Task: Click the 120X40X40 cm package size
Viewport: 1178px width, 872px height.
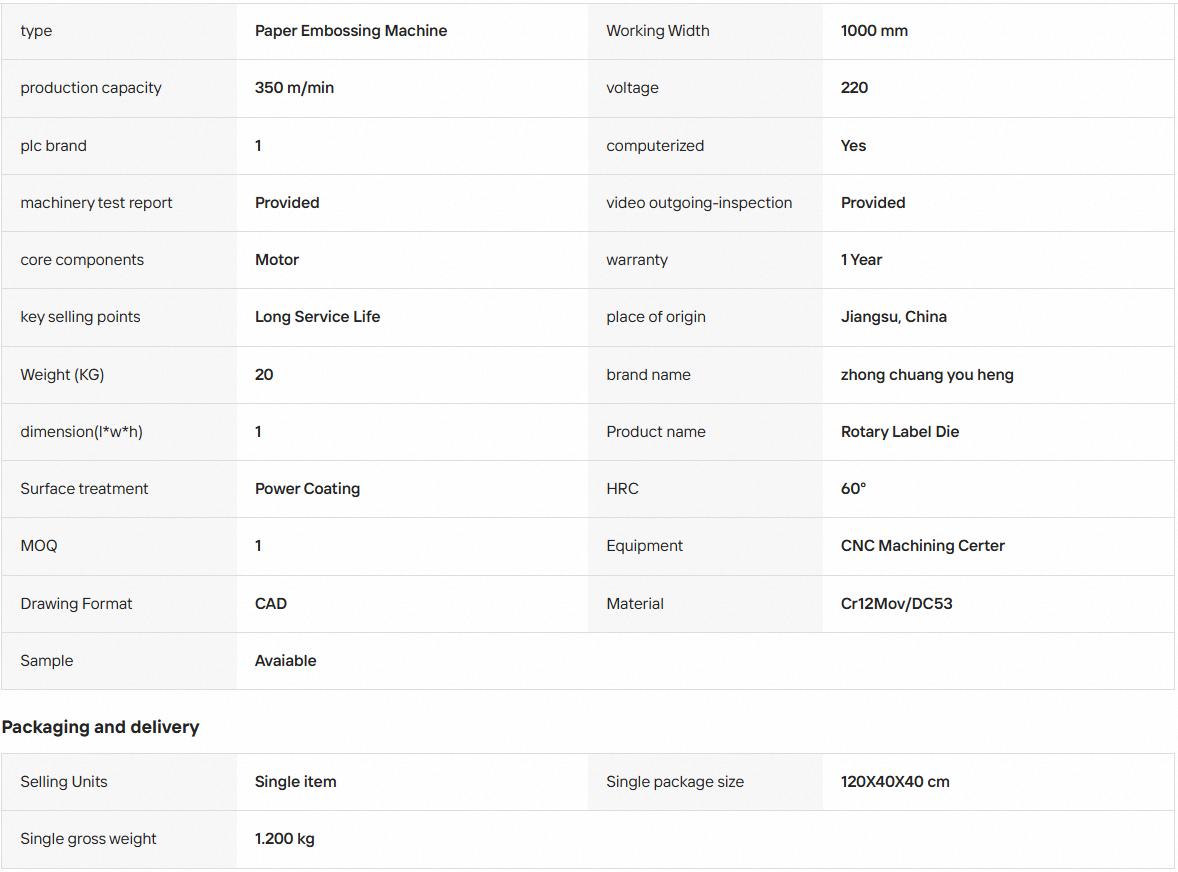Action: [895, 782]
